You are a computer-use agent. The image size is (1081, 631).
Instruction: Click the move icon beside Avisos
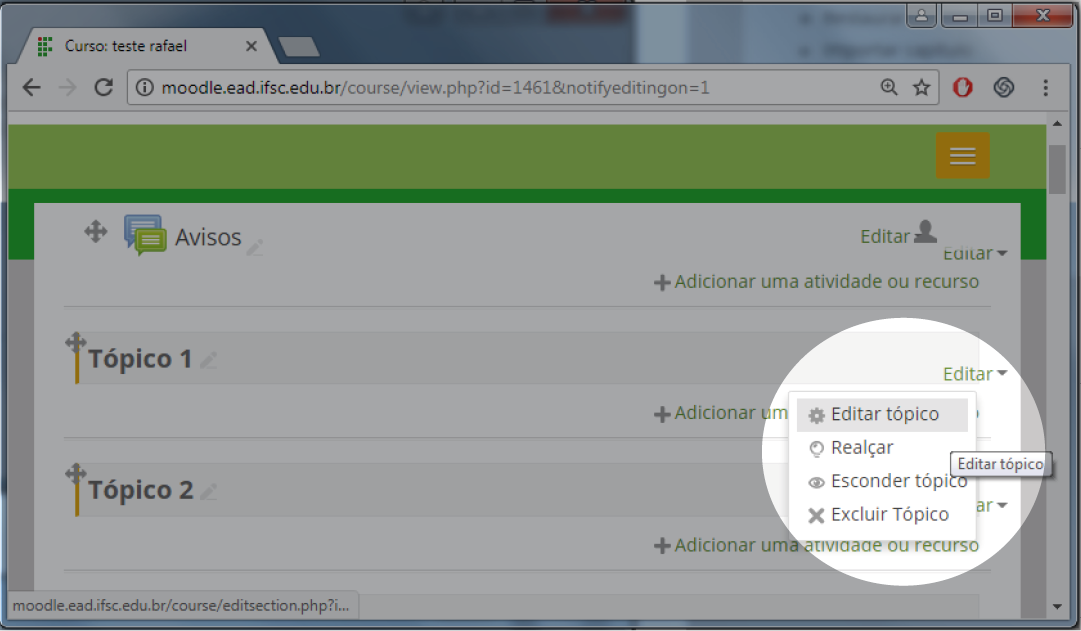pos(95,232)
